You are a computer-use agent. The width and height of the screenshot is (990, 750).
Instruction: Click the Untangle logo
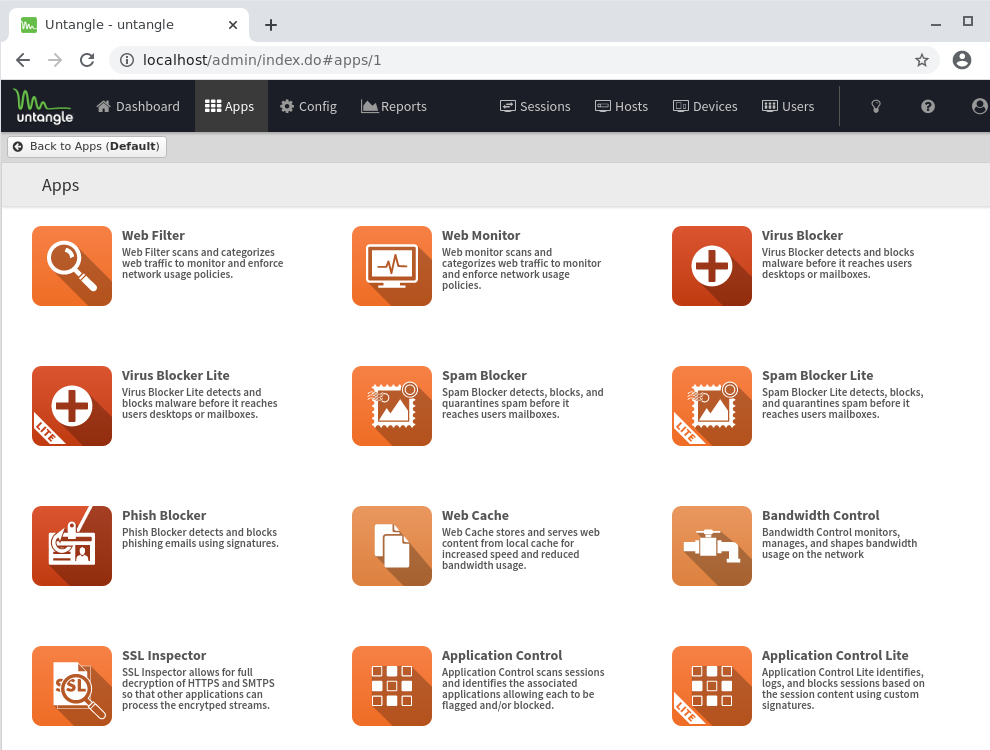(44, 106)
